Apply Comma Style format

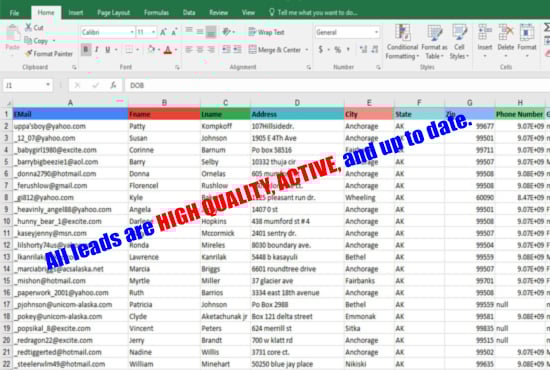click(348, 49)
